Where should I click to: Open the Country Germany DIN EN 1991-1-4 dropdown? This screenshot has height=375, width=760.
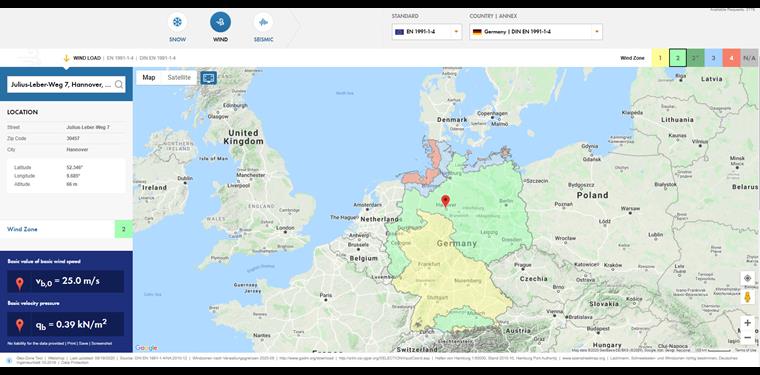[x=536, y=32]
